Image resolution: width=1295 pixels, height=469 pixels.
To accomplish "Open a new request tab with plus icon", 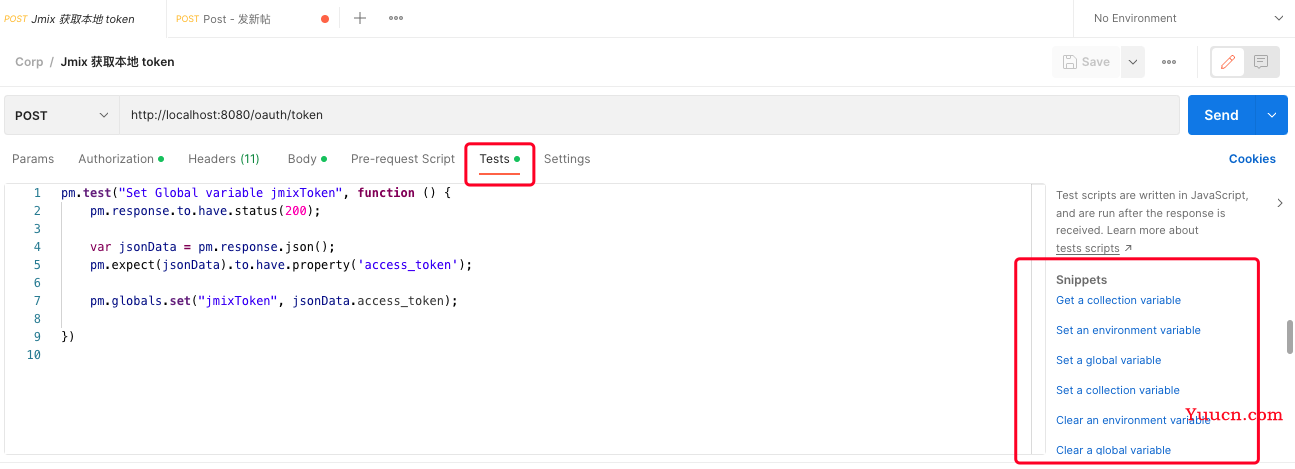I will 360,18.
